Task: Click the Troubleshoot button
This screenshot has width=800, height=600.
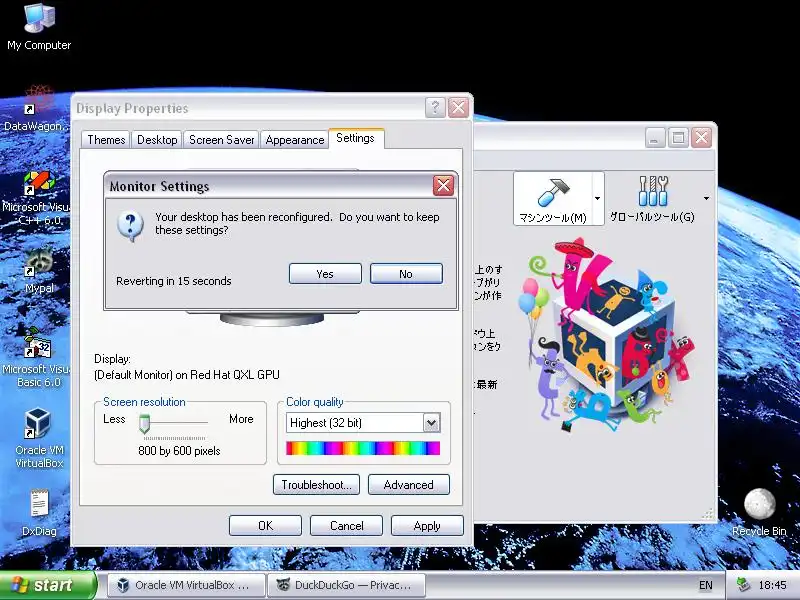Action: coord(316,485)
